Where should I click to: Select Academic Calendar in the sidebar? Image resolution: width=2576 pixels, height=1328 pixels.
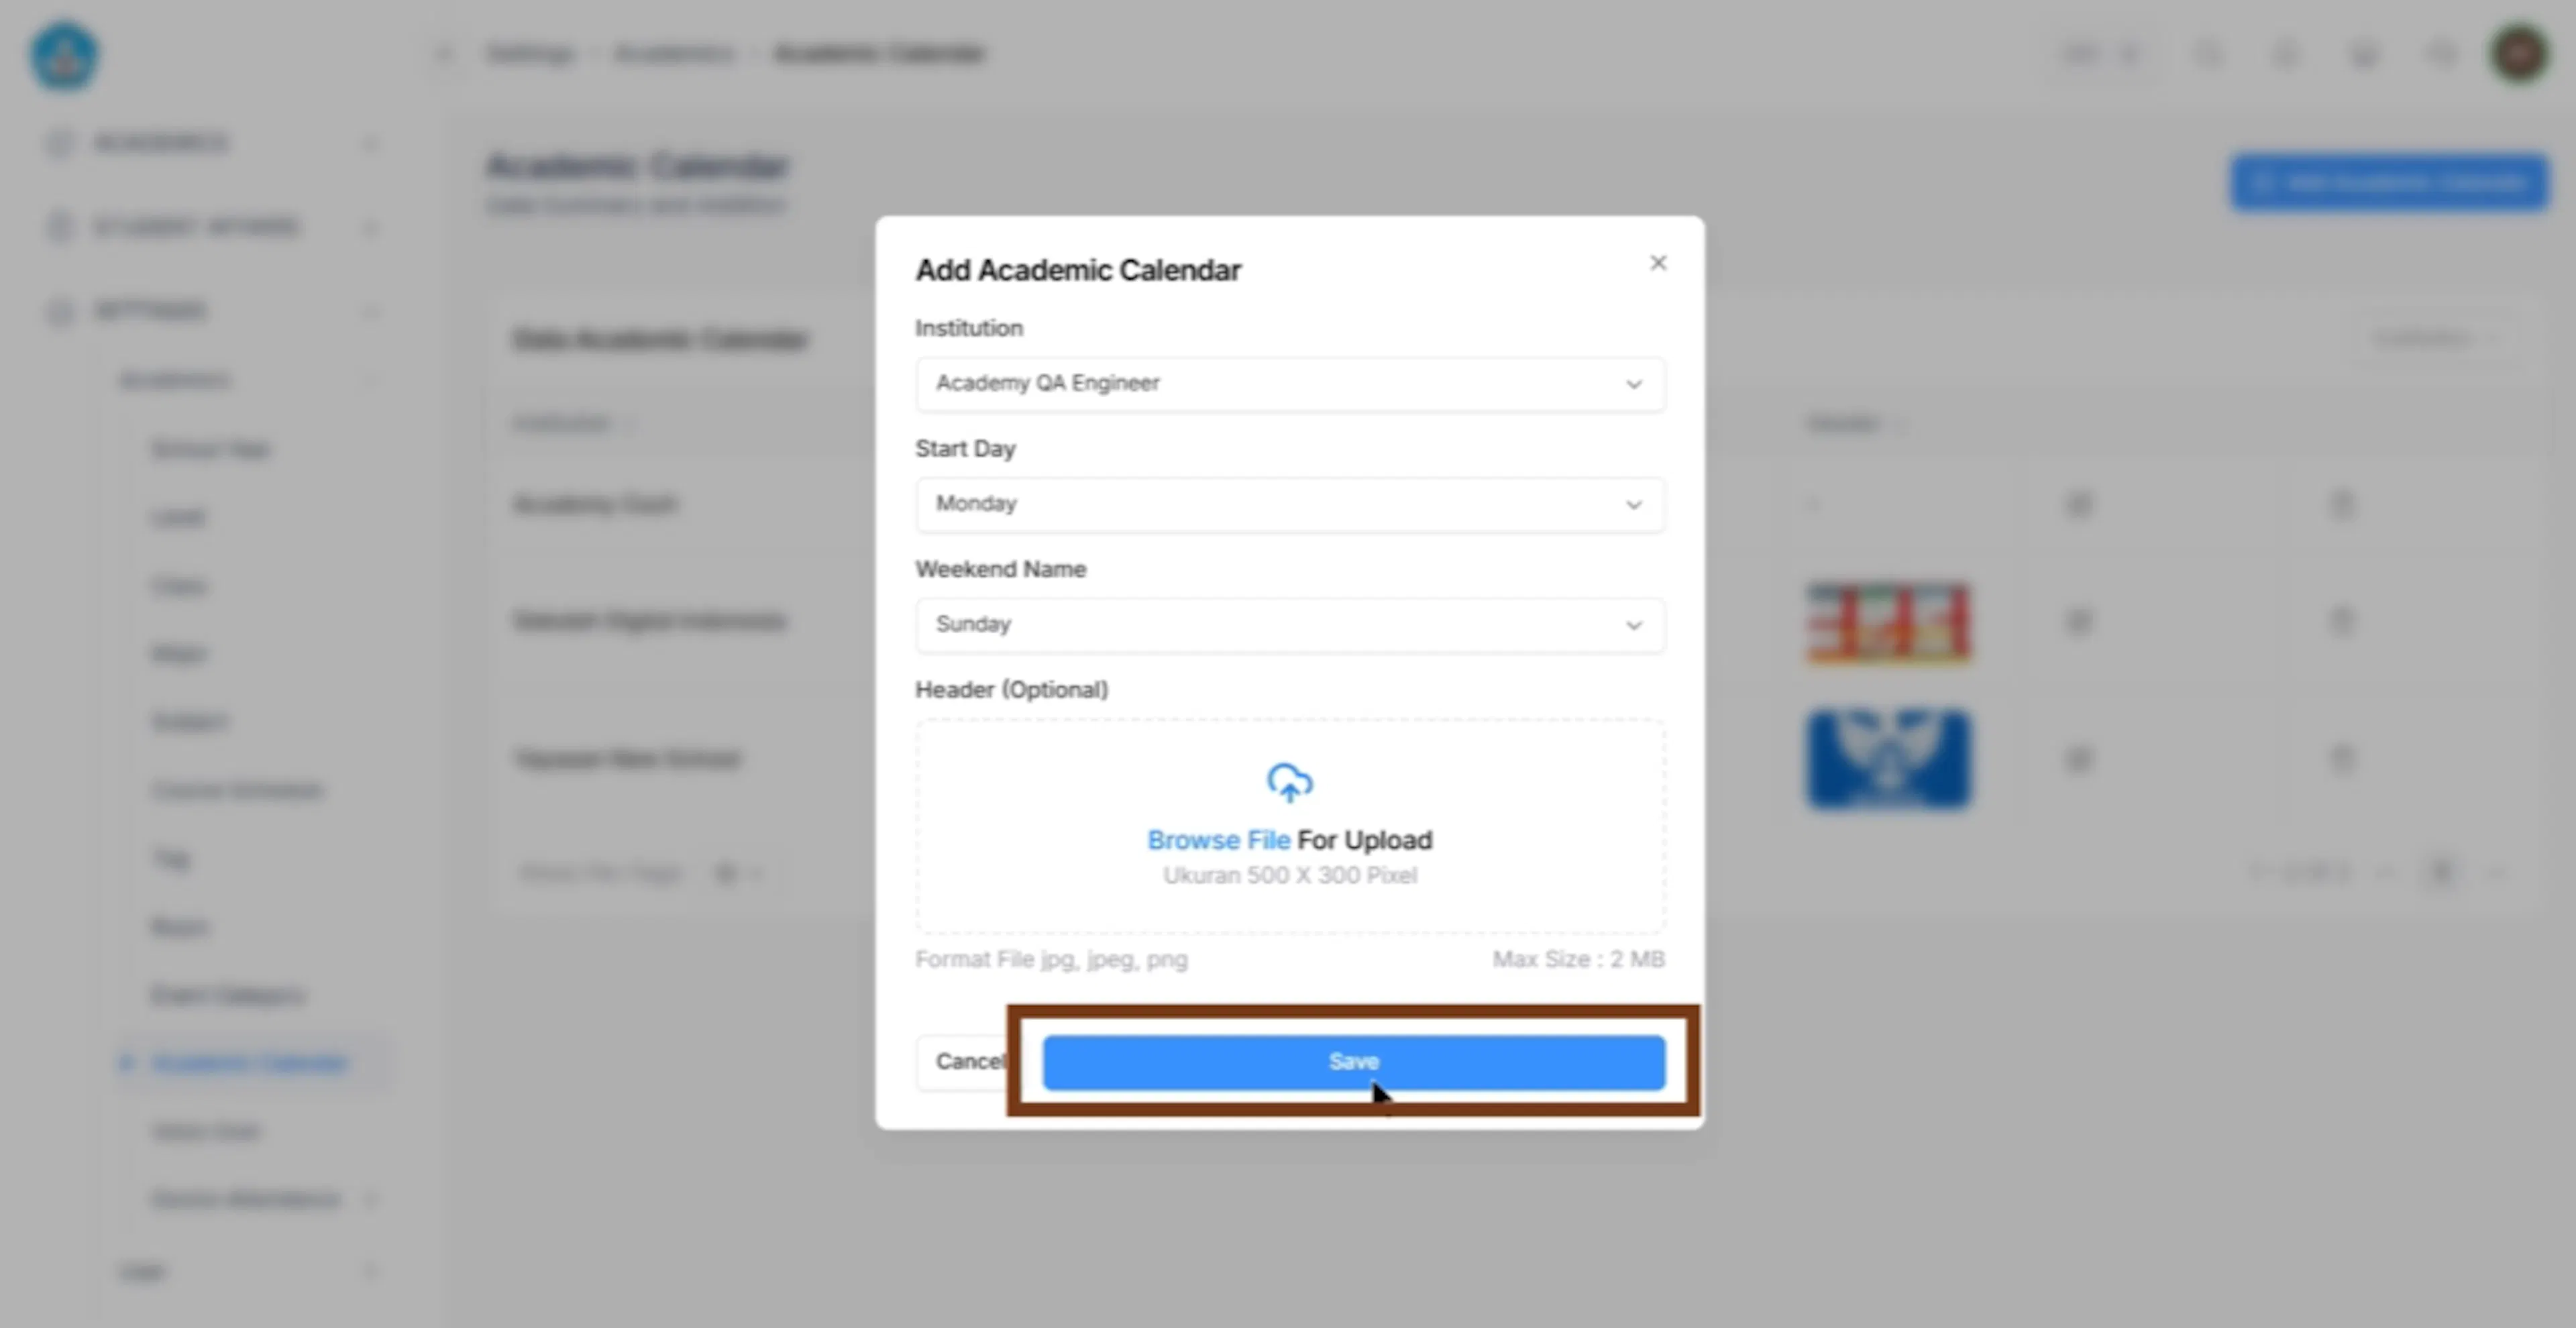[250, 1062]
